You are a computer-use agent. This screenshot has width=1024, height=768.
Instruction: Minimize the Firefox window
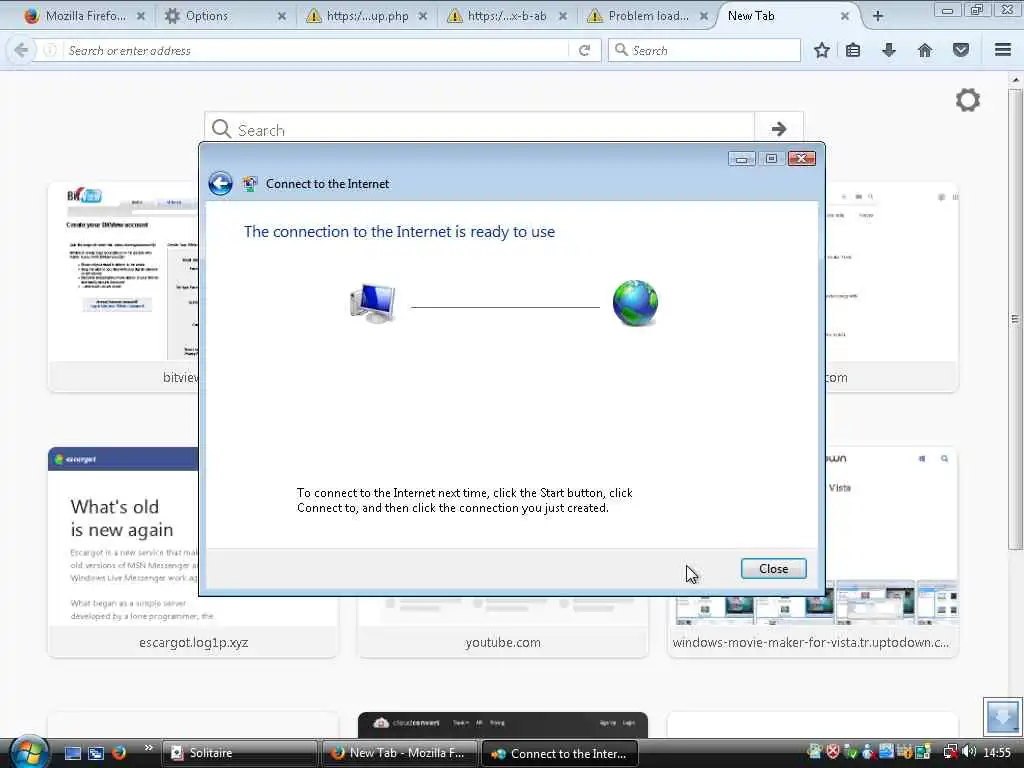948,10
